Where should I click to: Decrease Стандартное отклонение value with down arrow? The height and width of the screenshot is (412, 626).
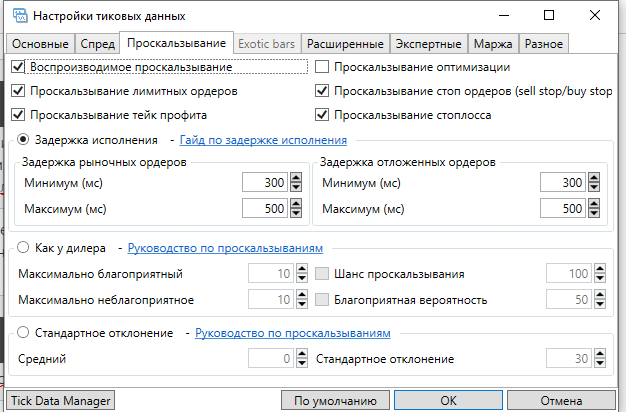[x=600, y=362]
